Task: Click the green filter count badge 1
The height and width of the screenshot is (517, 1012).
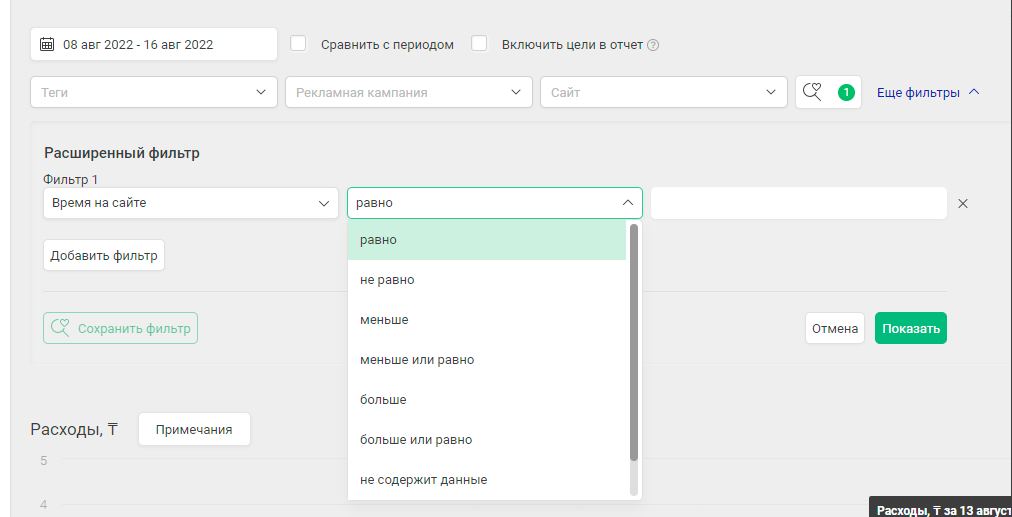Action: point(846,92)
